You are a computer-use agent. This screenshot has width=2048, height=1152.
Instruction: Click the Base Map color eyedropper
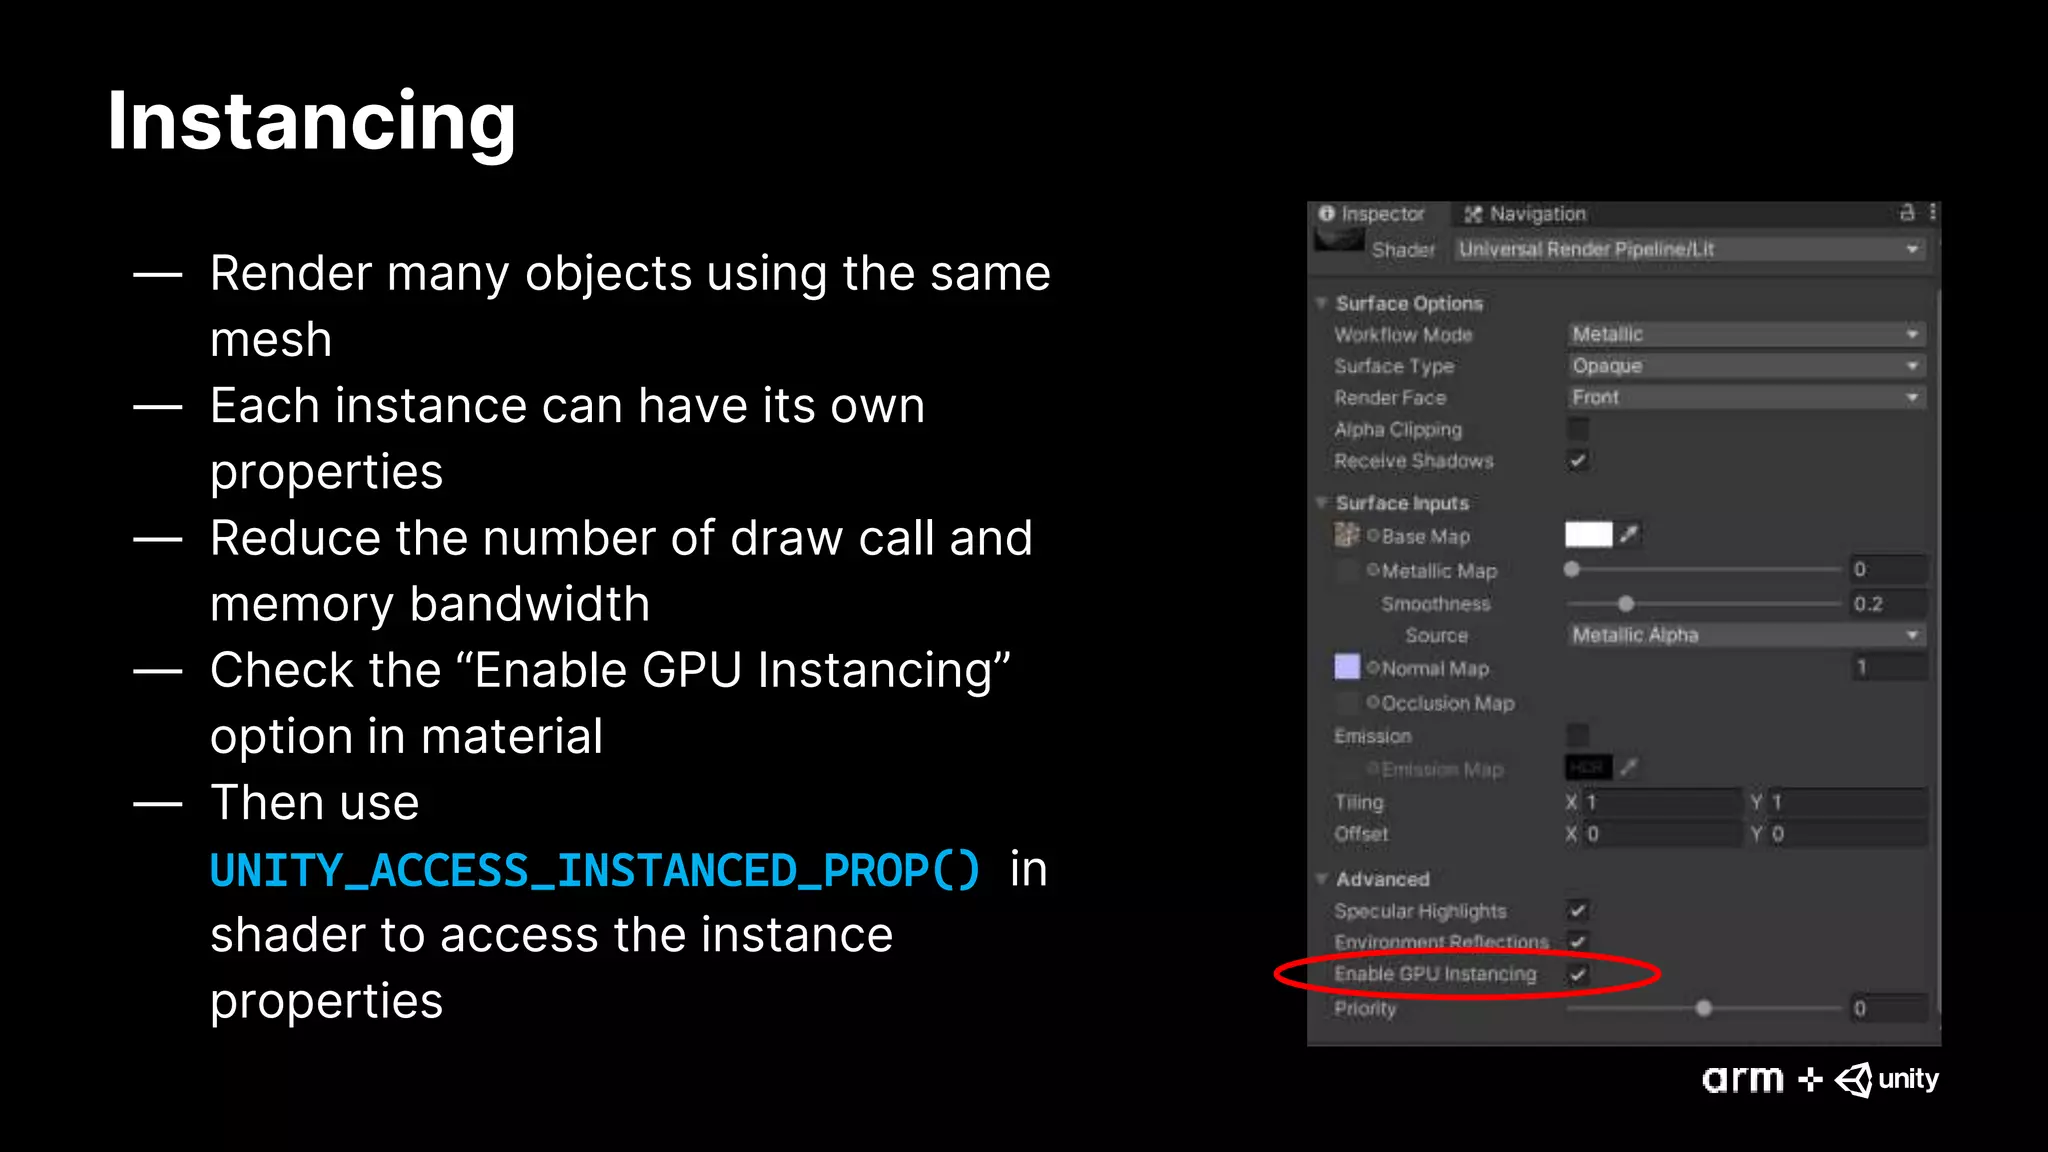click(x=1629, y=534)
